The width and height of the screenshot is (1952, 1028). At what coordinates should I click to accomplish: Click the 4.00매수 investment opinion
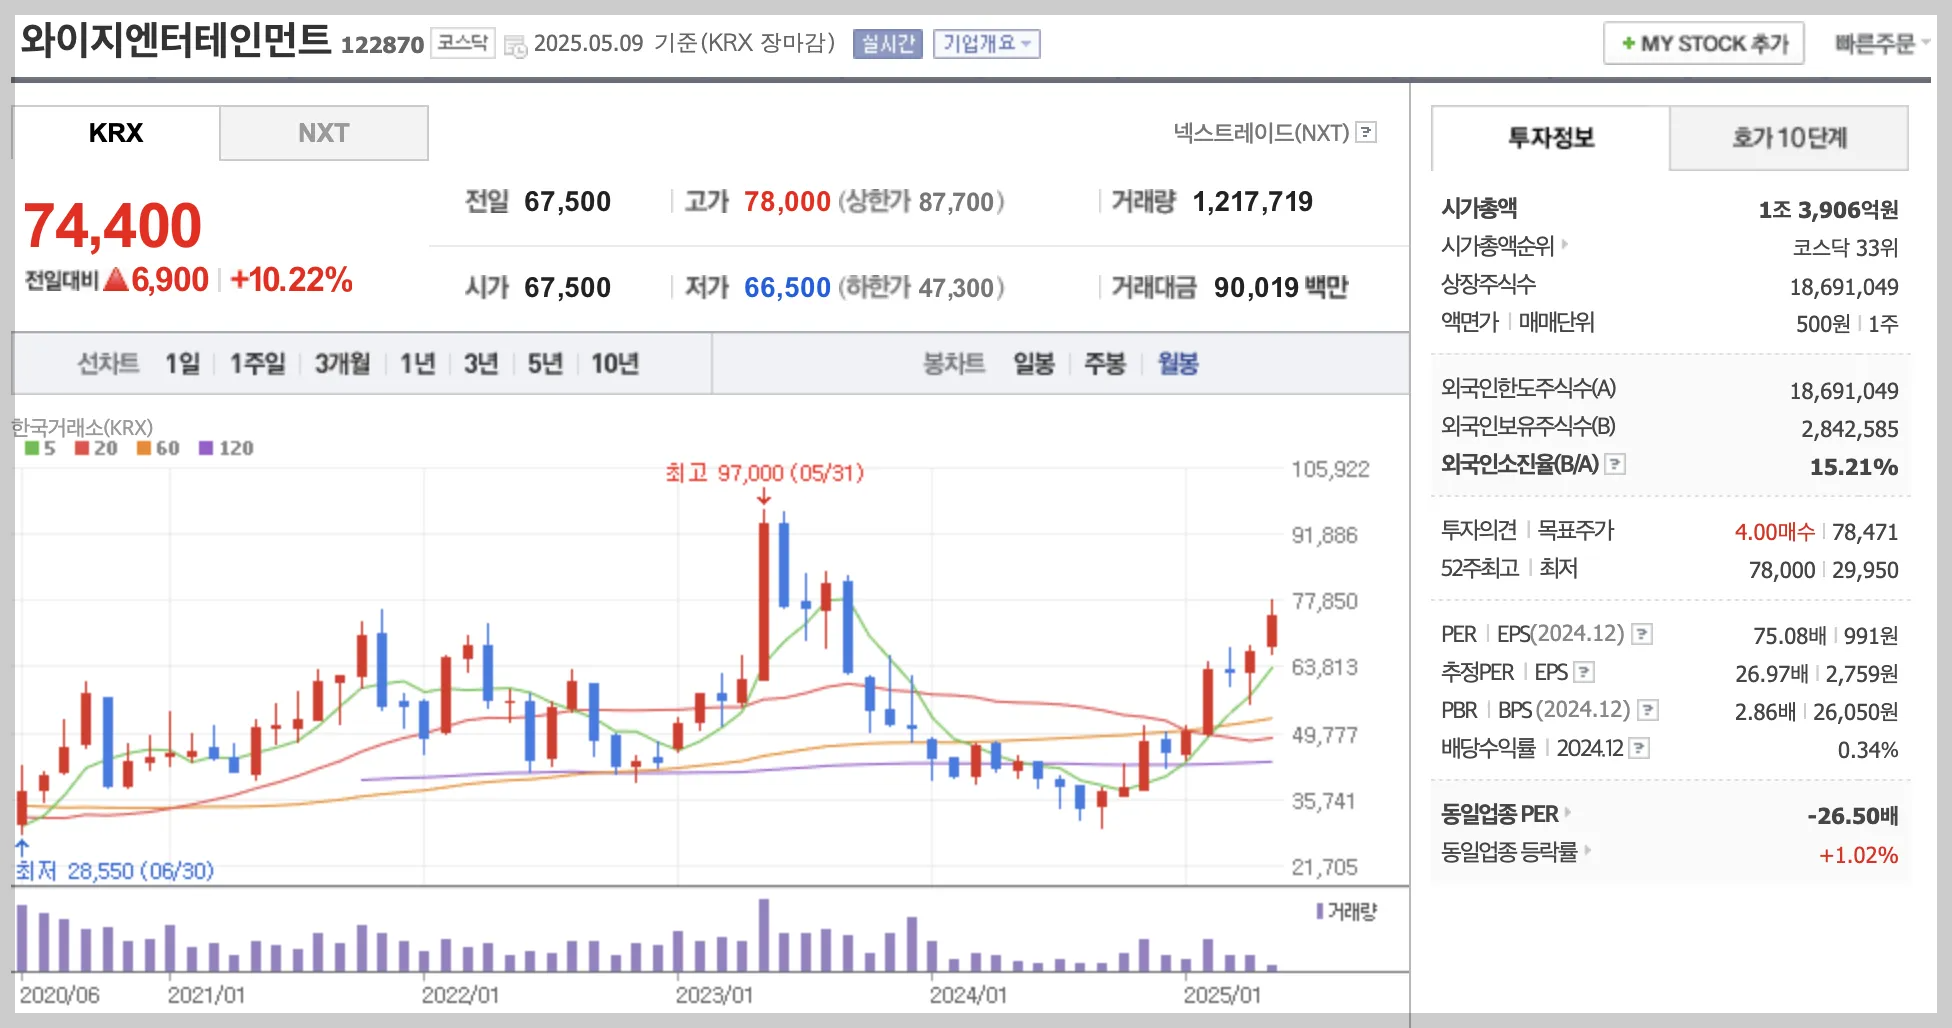coord(1775,532)
